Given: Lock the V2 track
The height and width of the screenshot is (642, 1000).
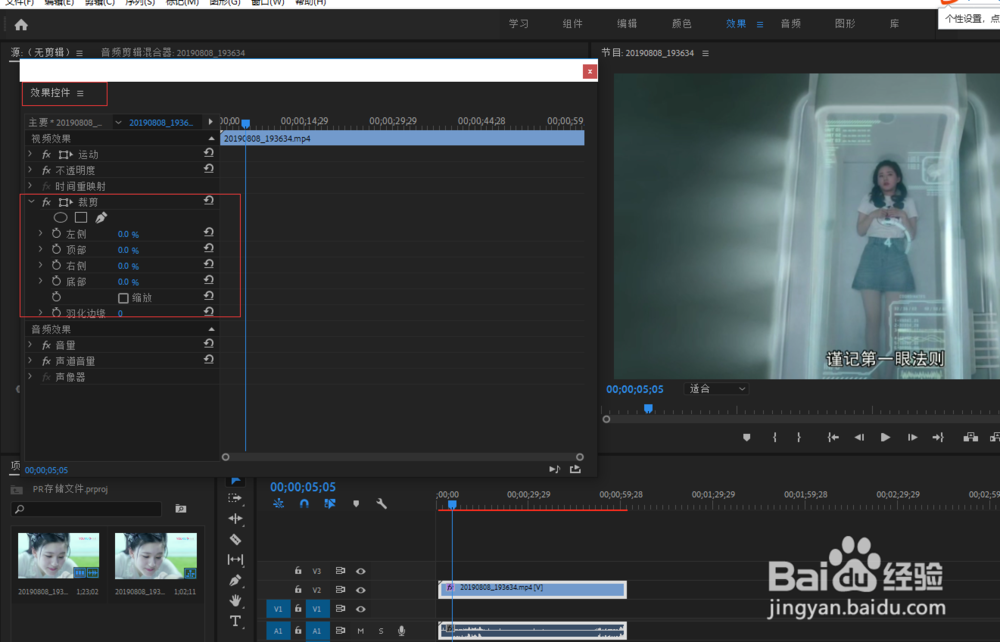Looking at the screenshot, I should [x=298, y=590].
